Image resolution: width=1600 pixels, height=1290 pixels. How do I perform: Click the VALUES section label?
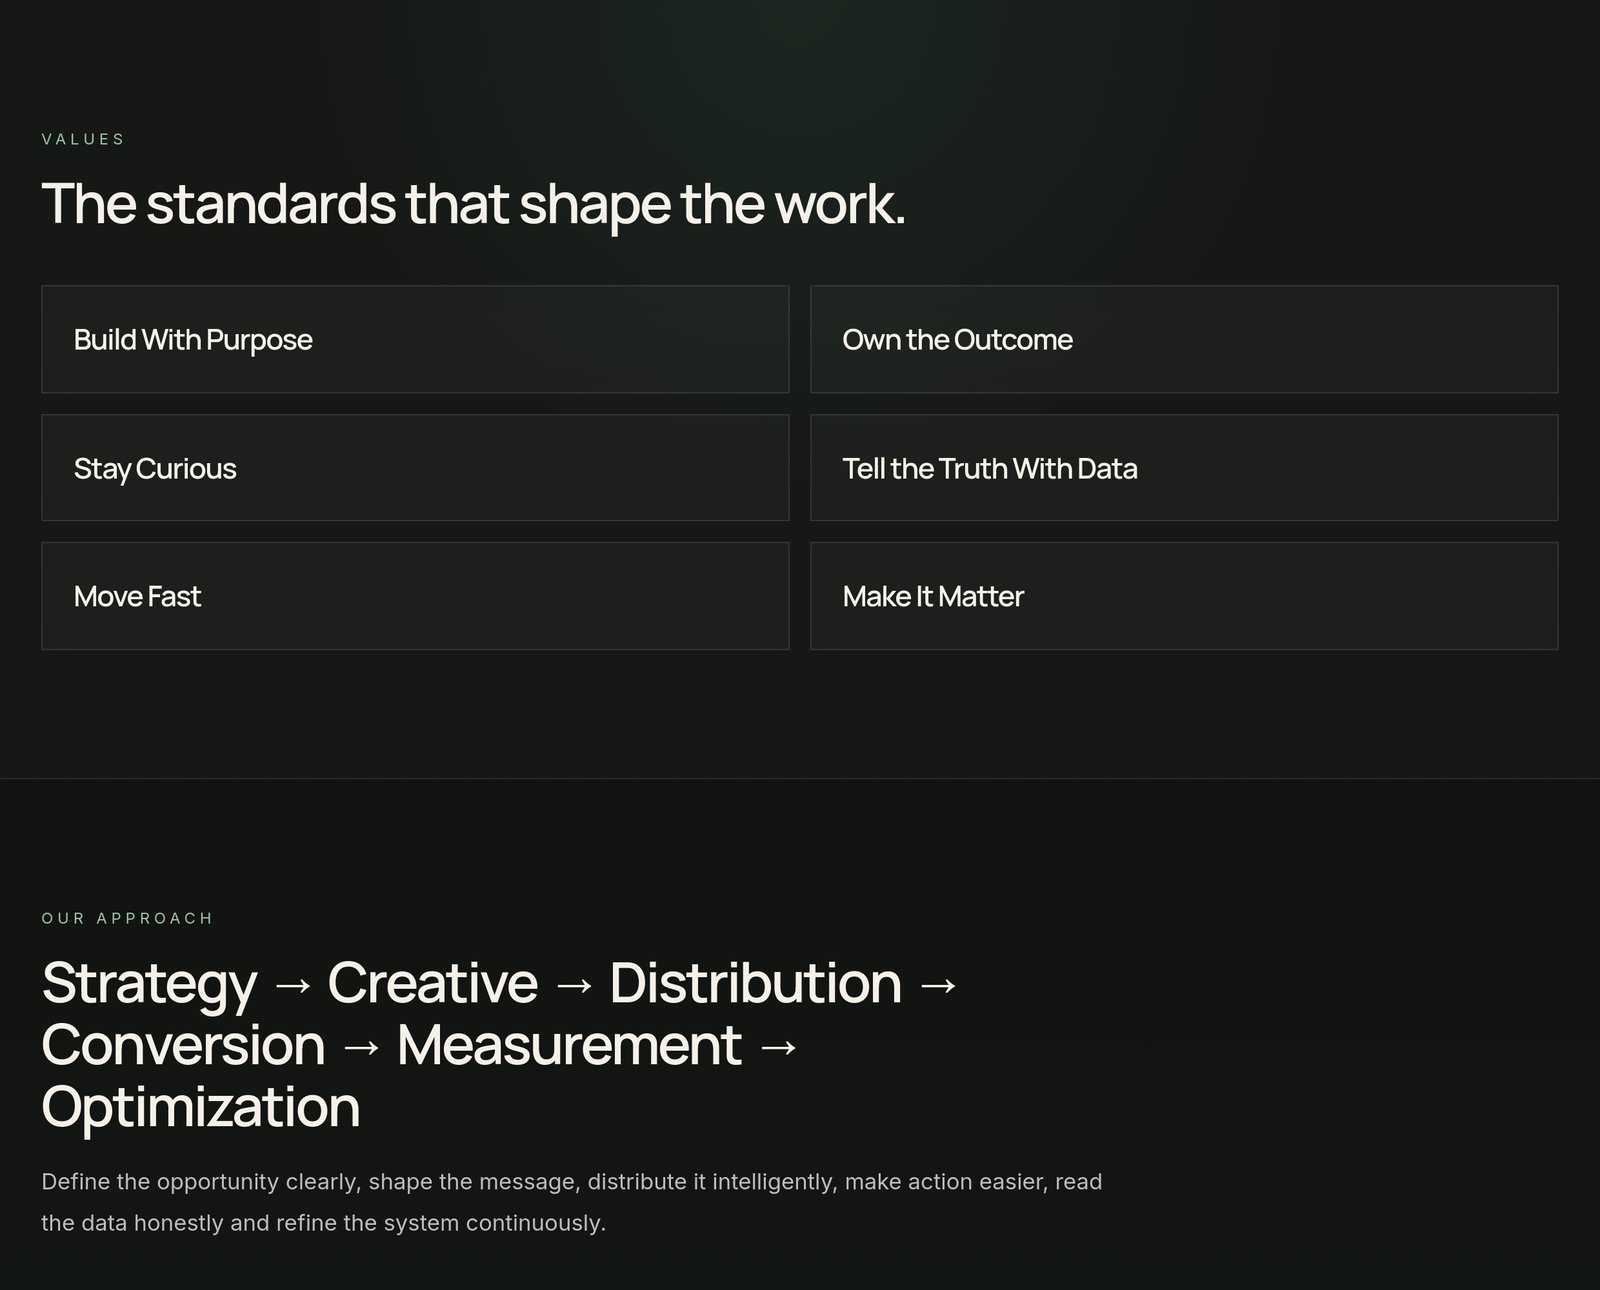[x=83, y=139]
